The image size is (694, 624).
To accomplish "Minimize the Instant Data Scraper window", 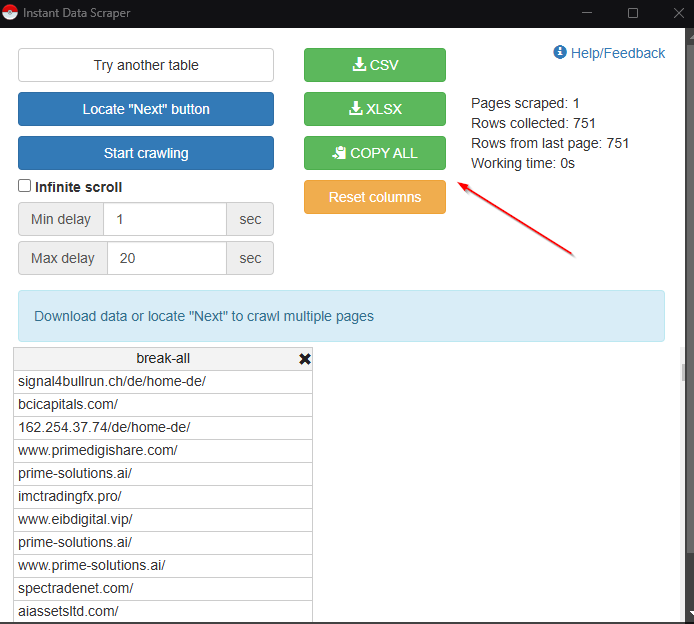I will point(587,13).
